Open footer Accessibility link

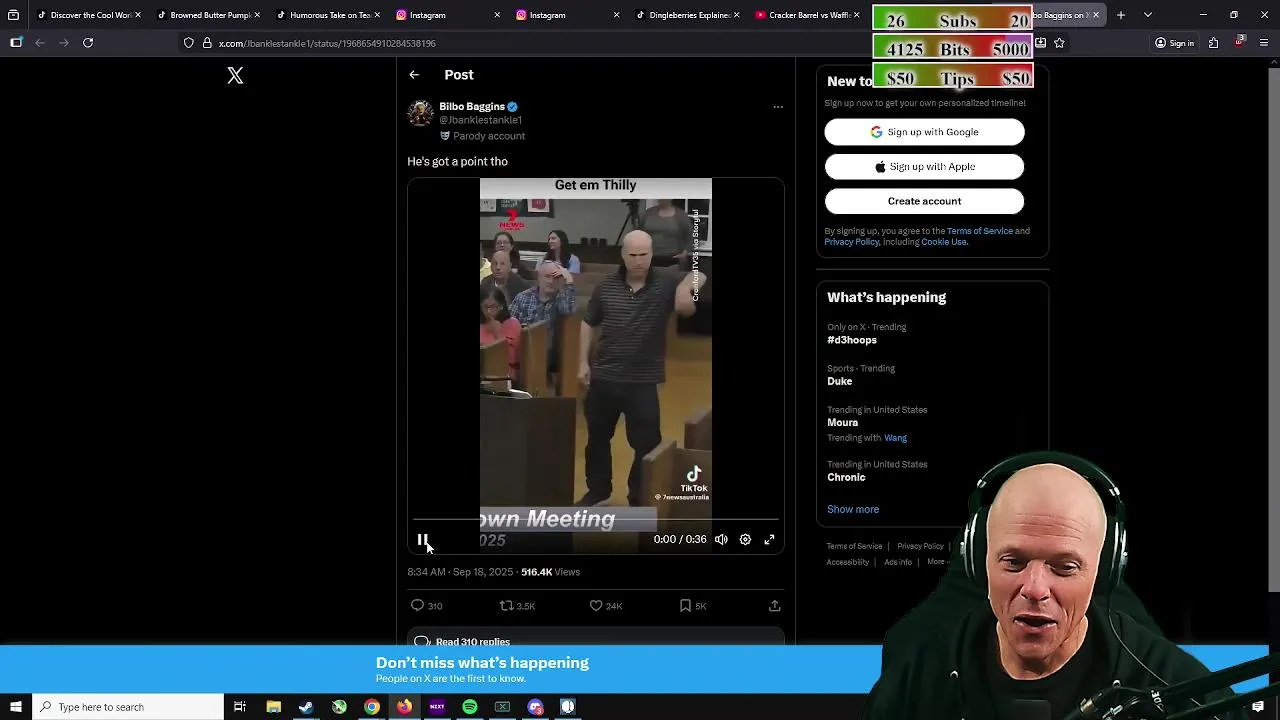coord(847,562)
